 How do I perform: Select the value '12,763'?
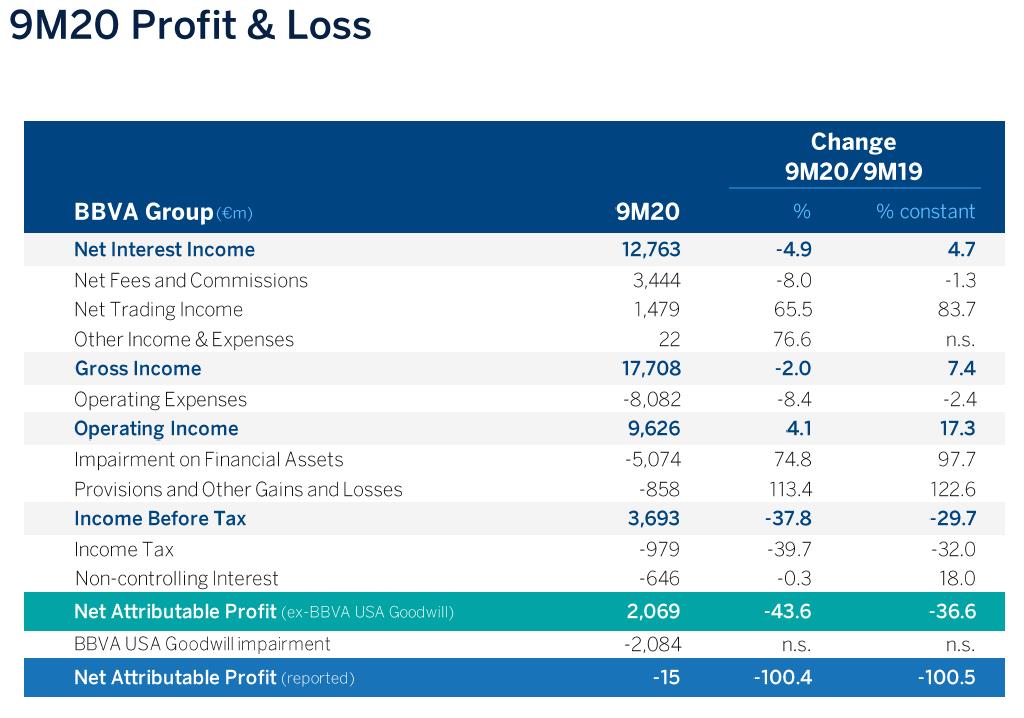651,250
